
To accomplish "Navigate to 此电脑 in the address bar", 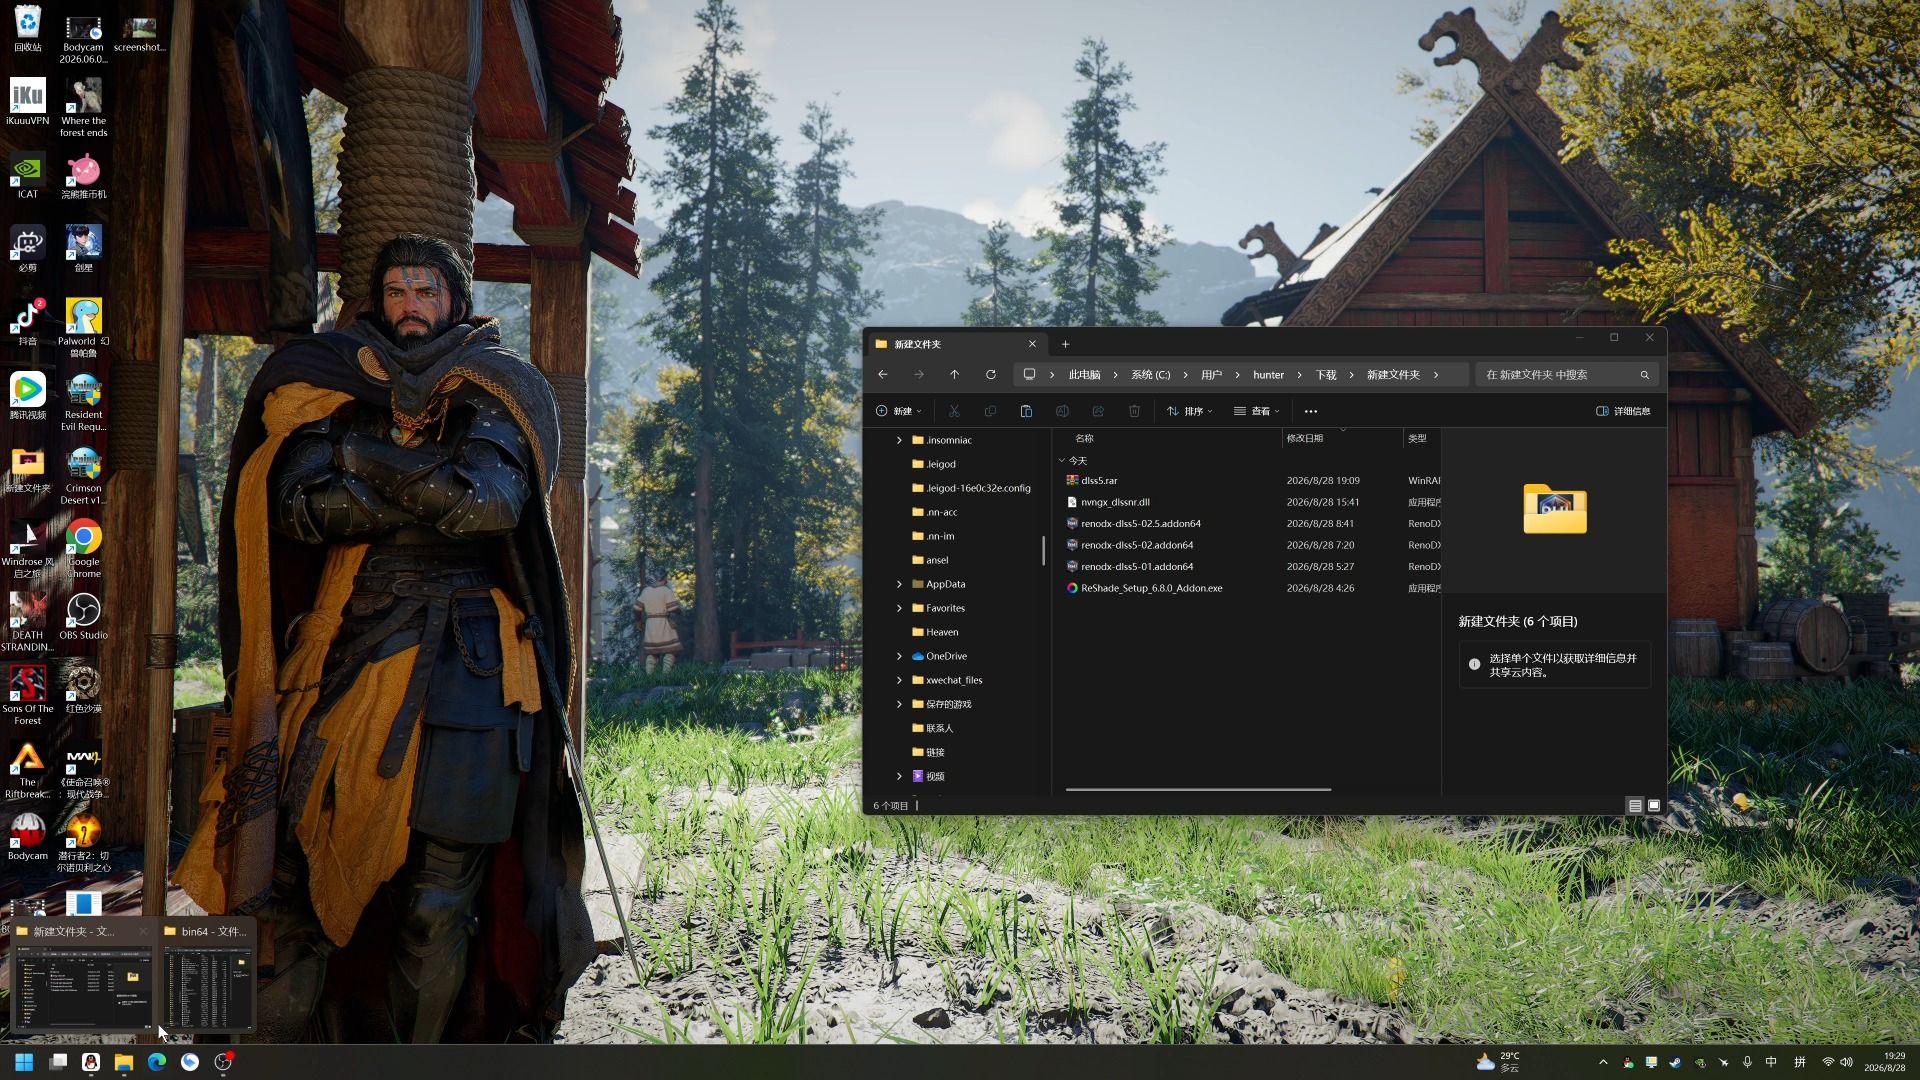I will click(1084, 375).
